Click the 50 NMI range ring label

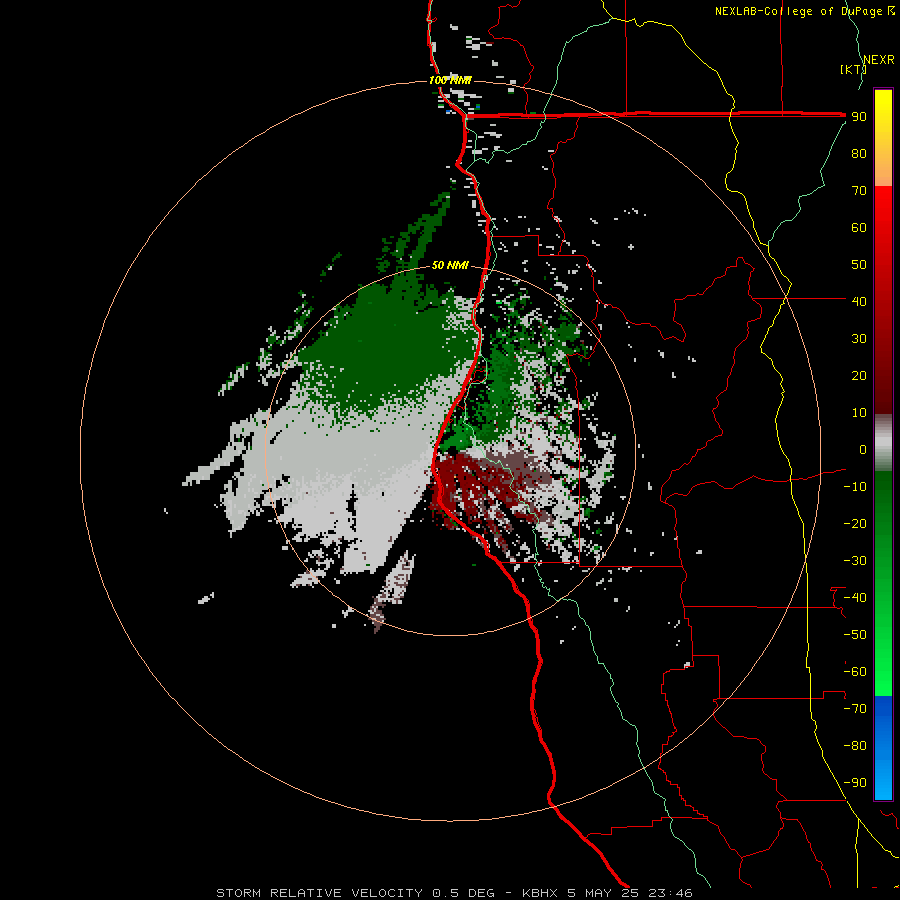tap(450, 265)
